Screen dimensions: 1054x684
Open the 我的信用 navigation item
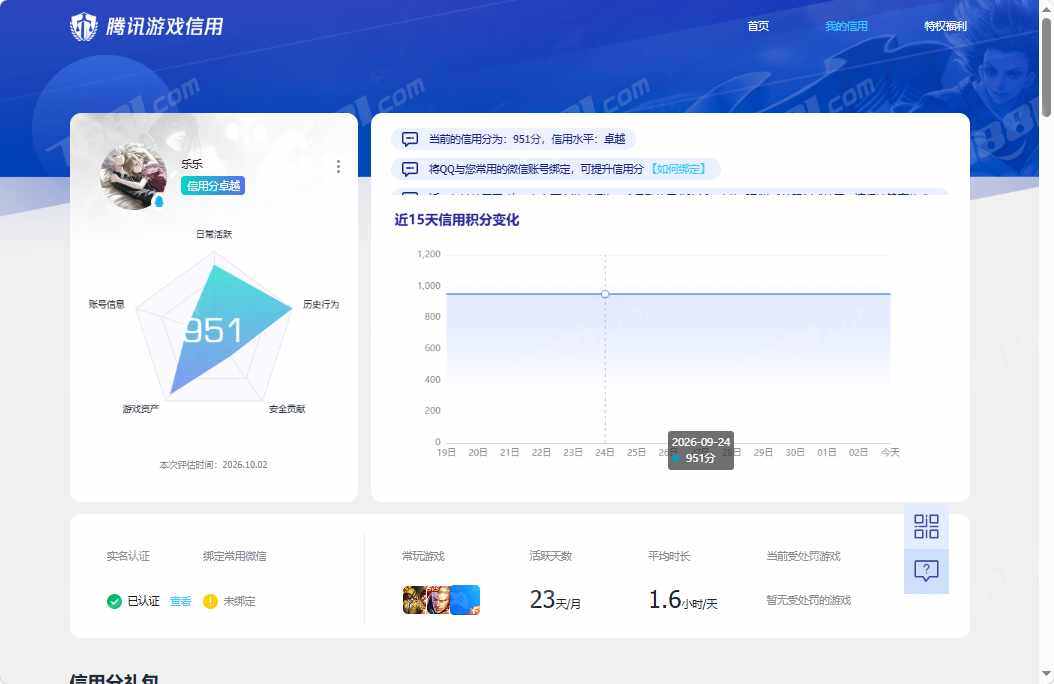coord(846,26)
